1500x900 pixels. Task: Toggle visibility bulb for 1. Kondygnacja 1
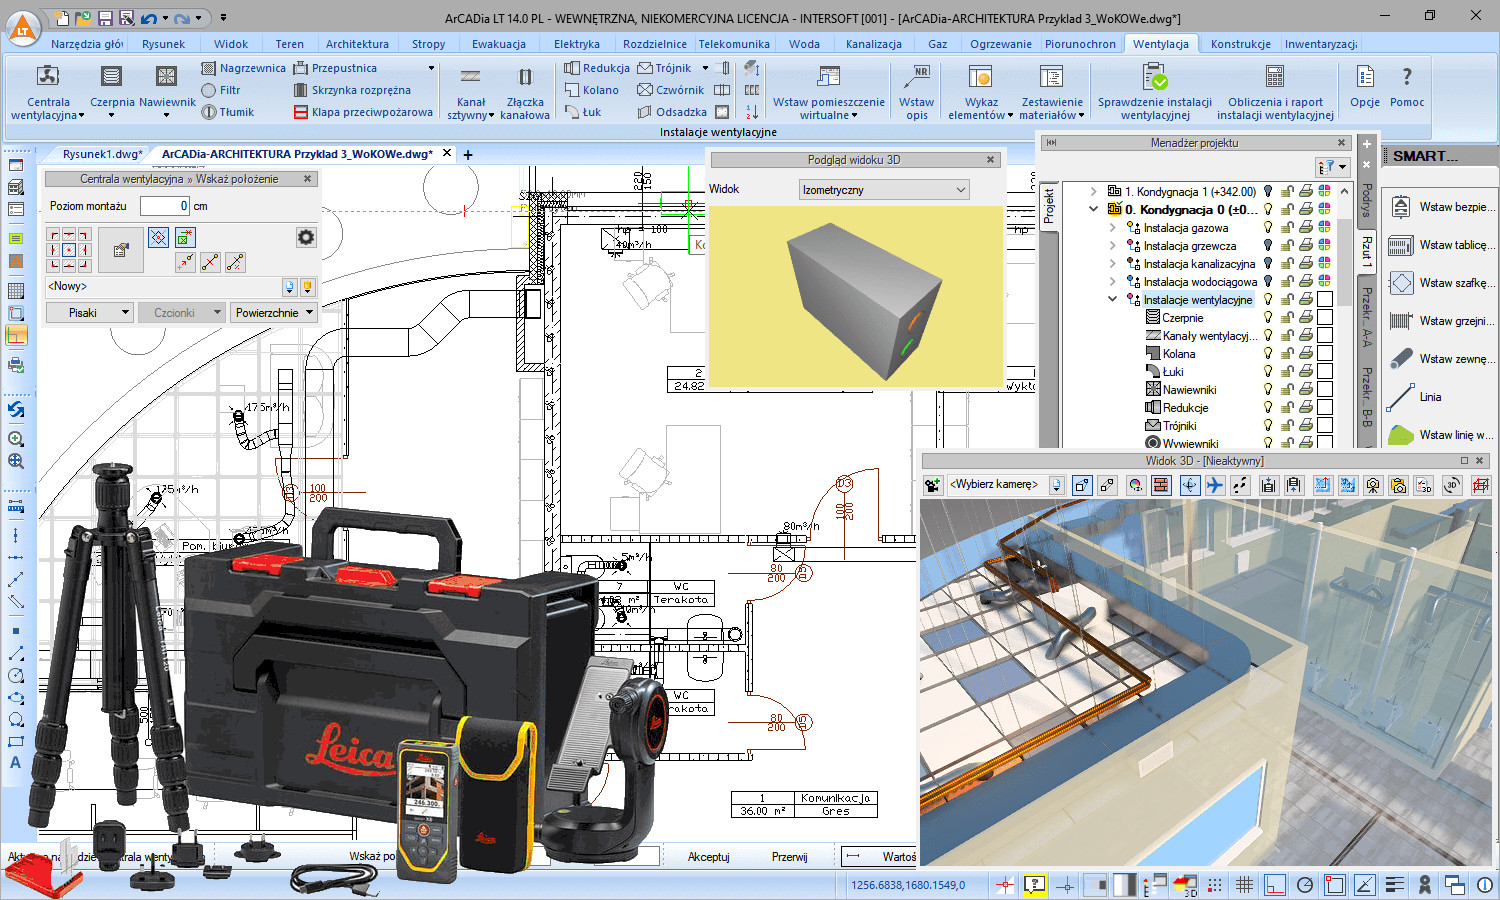(1268, 192)
